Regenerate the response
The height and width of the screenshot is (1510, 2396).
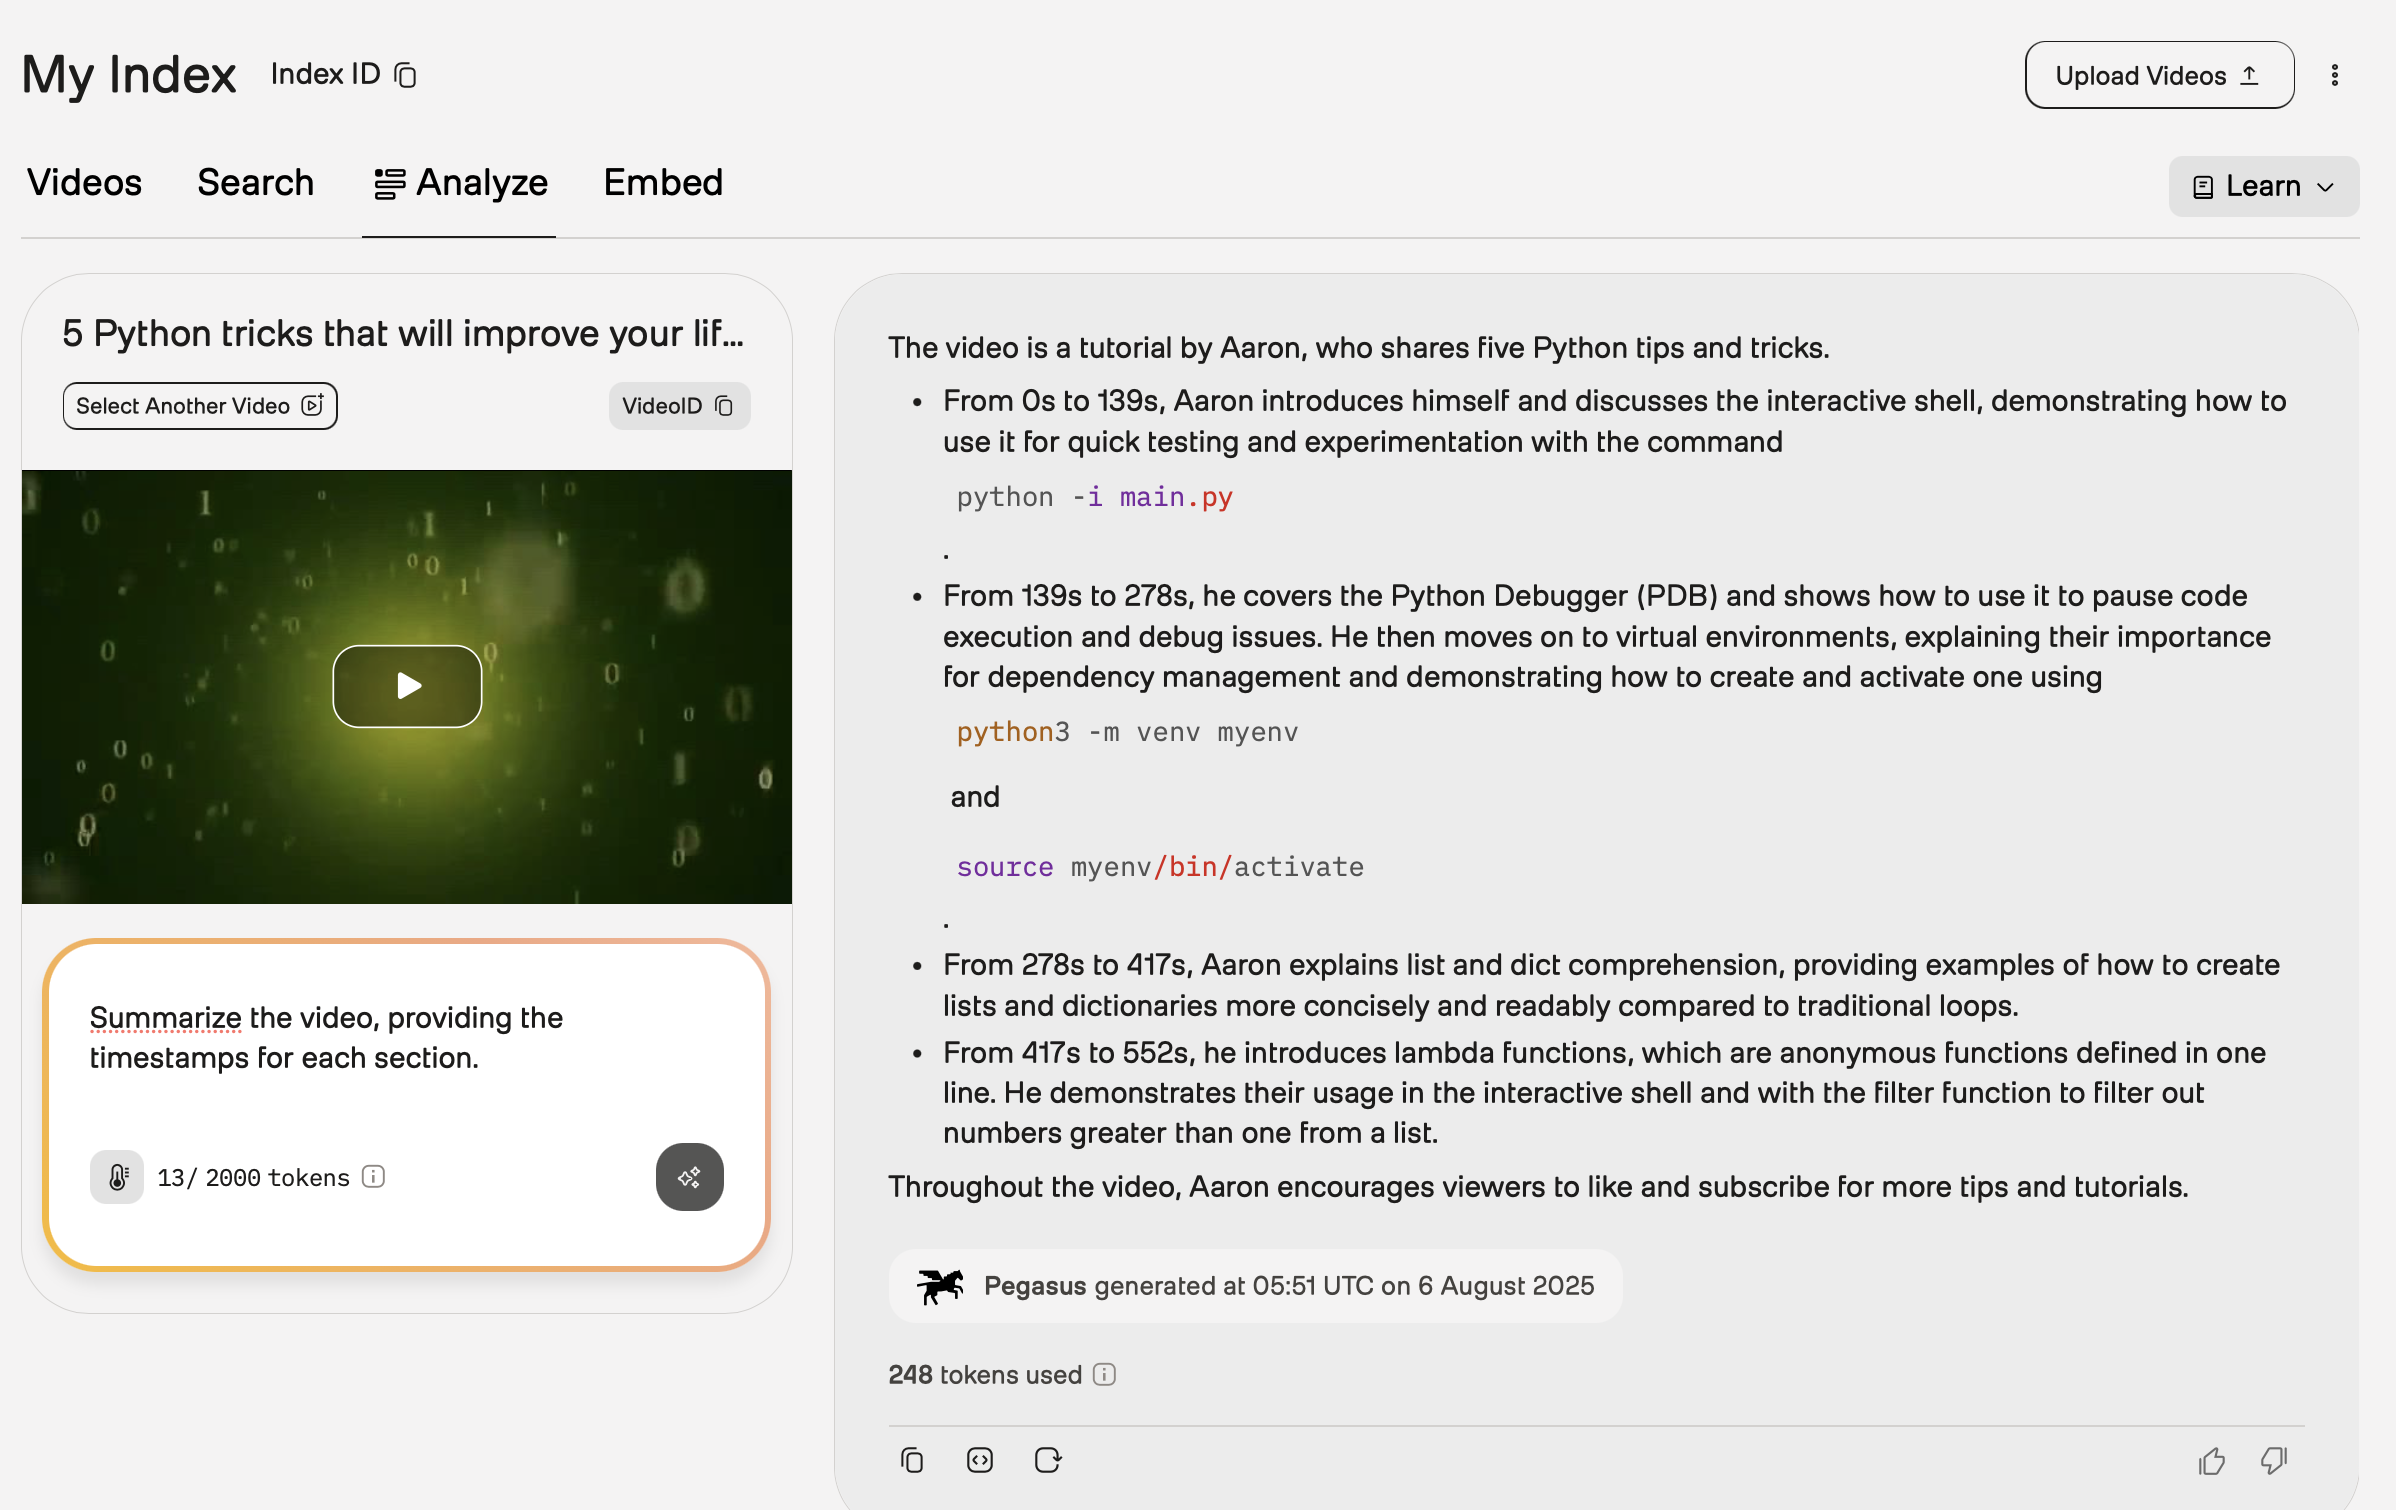(1047, 1460)
